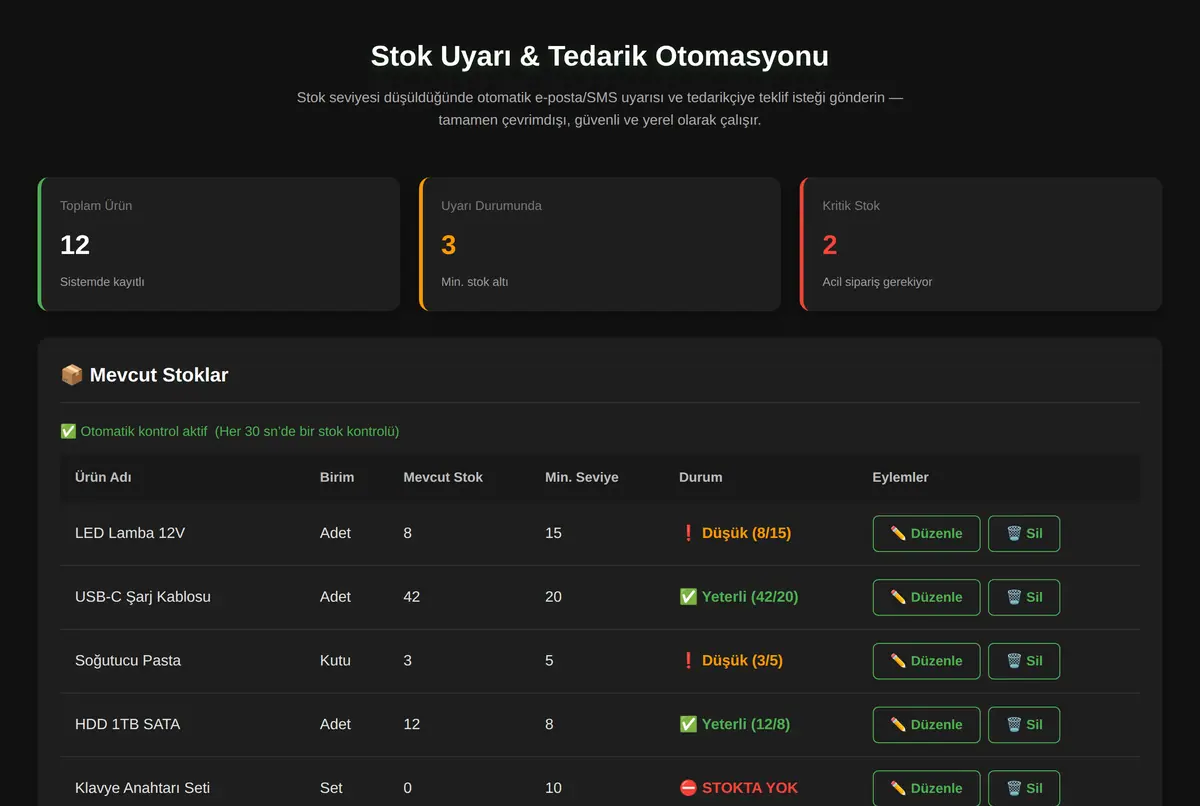The height and width of the screenshot is (806, 1200).
Task: Click Sil for USB-C Şarj Kablosu
Action: pos(1024,597)
